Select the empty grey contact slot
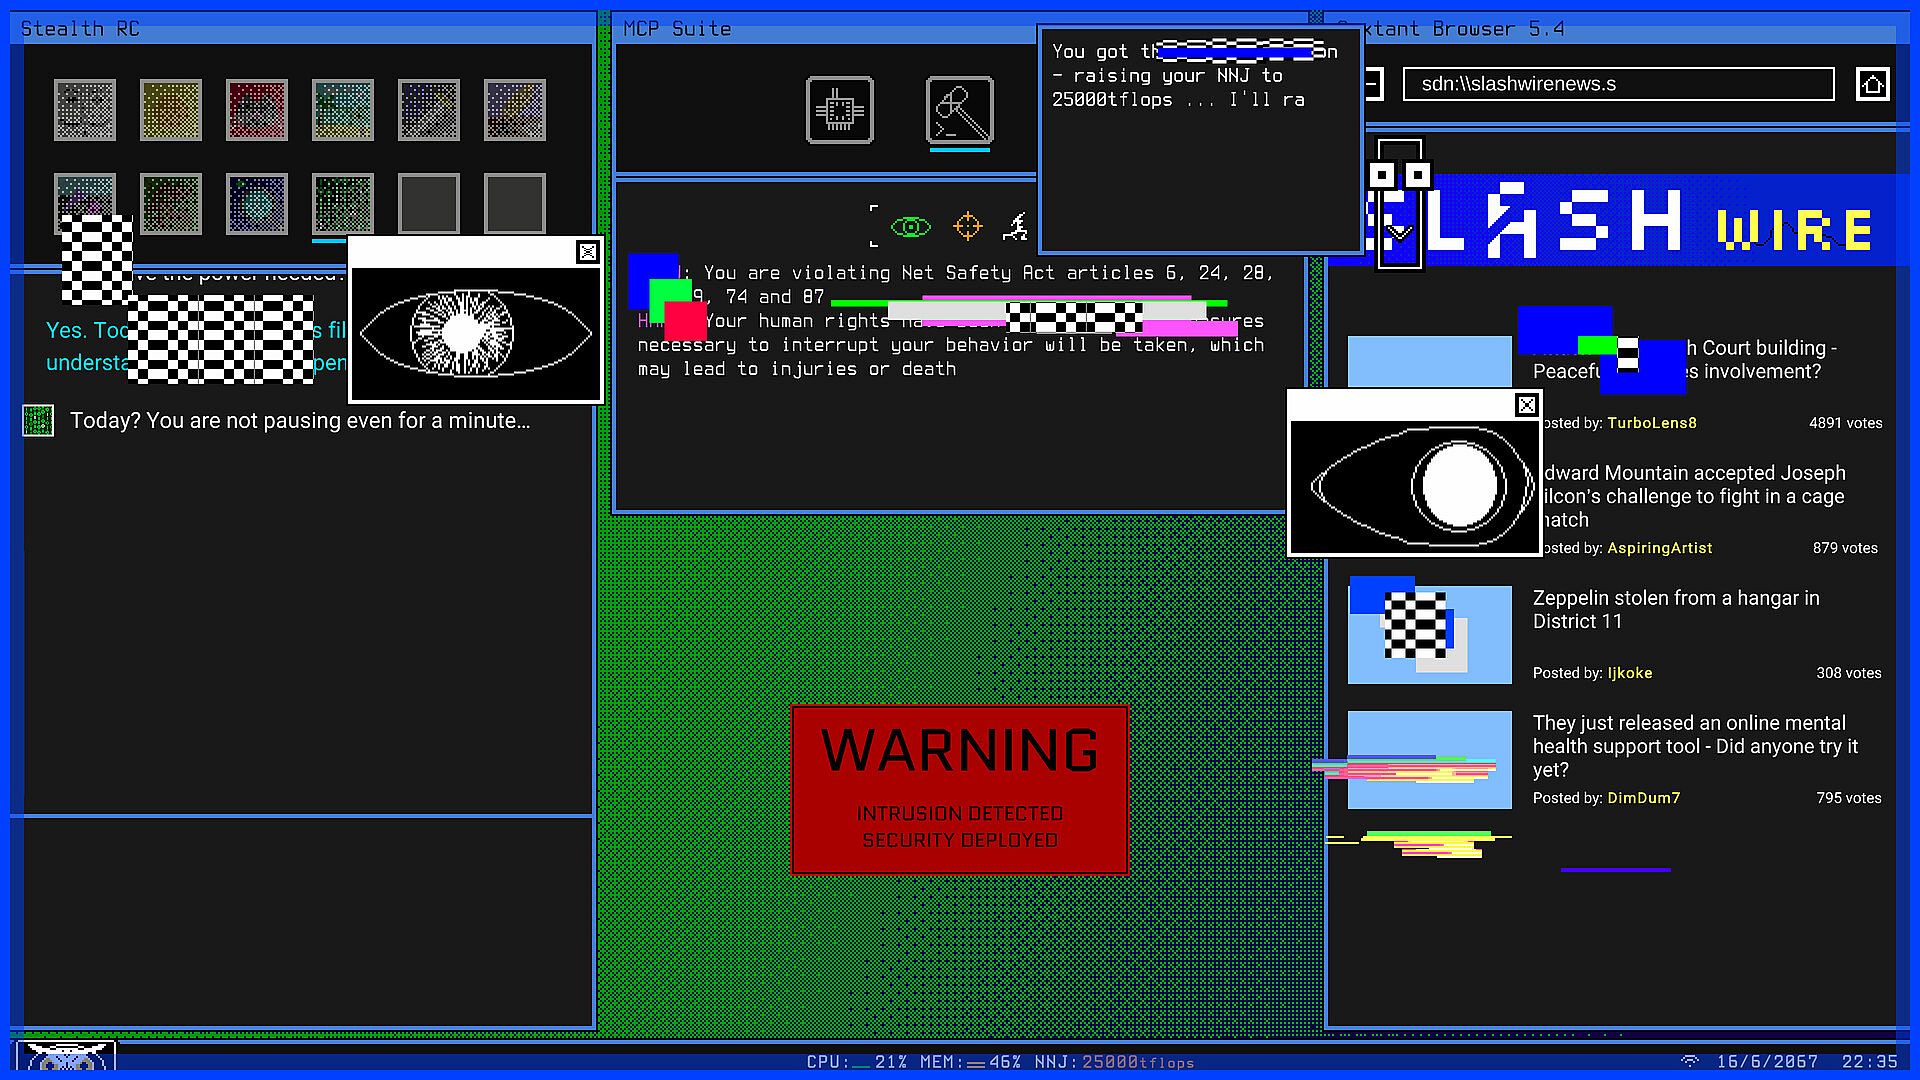Viewport: 1920px width, 1080px height. (429, 203)
